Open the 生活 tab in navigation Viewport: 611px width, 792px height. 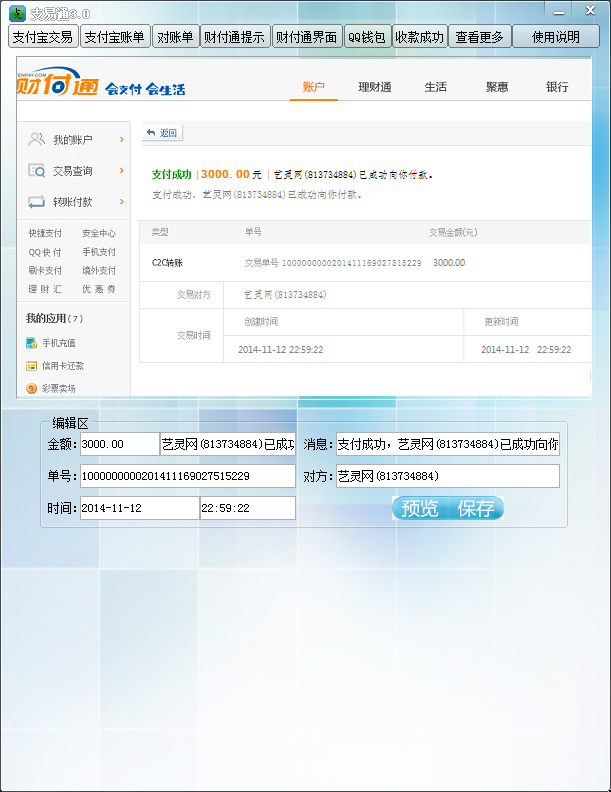click(436, 87)
